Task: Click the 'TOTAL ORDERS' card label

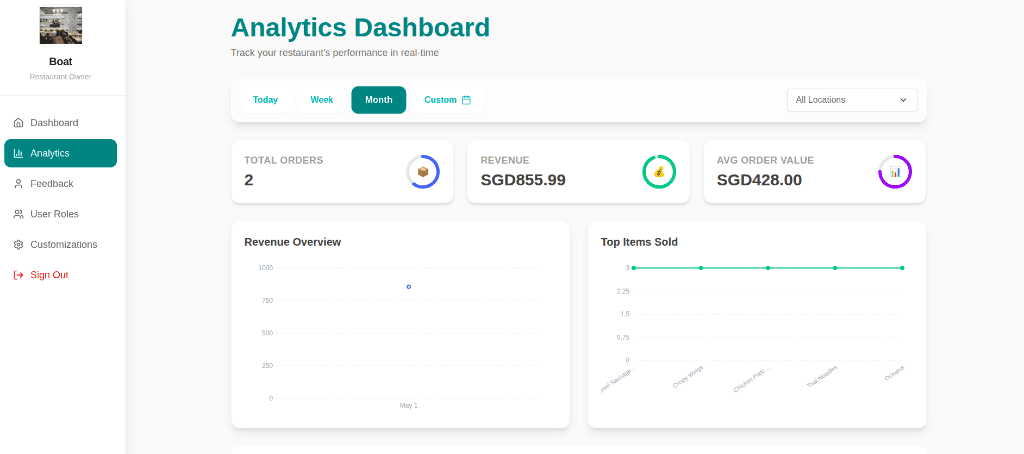Action: pos(283,160)
